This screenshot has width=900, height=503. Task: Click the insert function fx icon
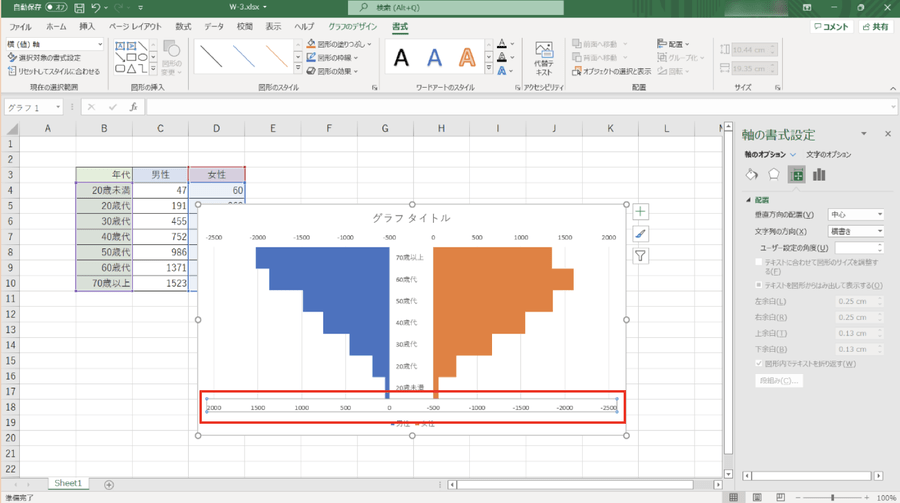[x=133, y=107]
